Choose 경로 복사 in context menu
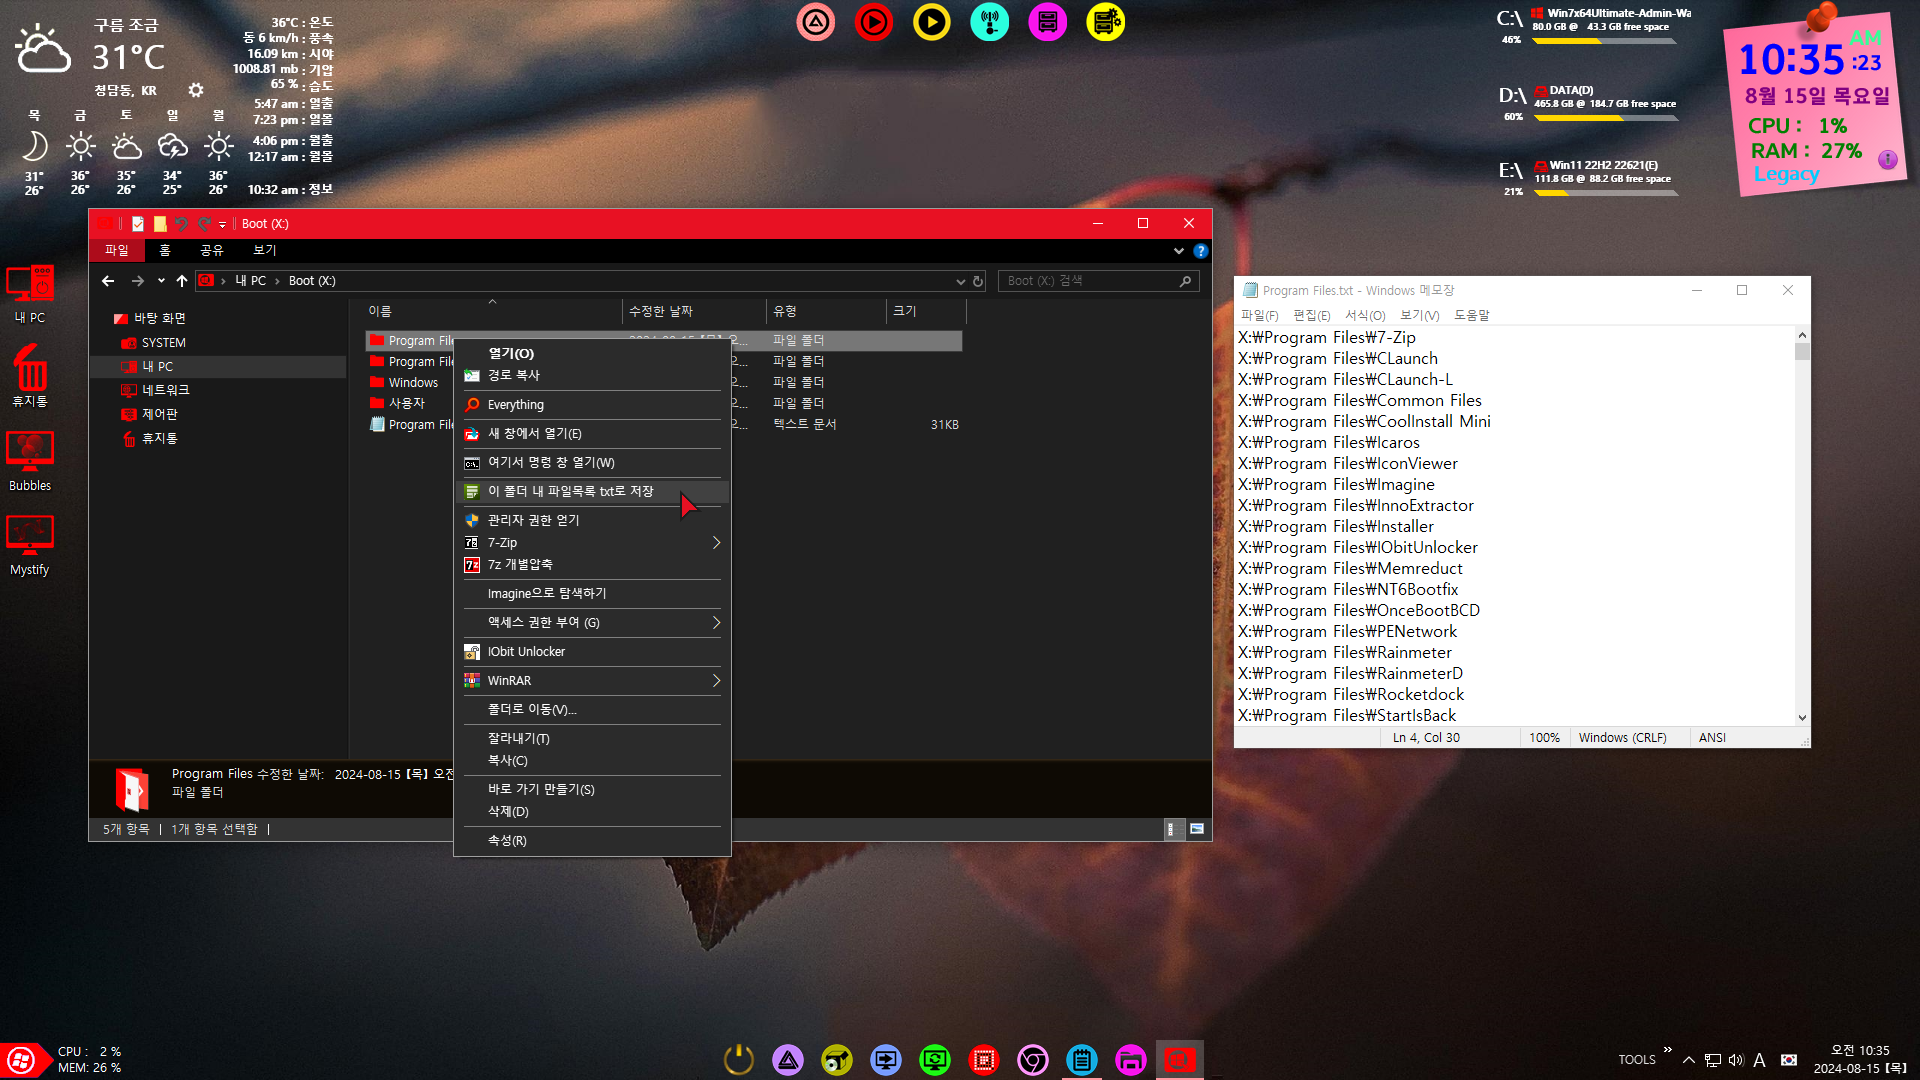This screenshot has width=1920, height=1080. (592, 375)
